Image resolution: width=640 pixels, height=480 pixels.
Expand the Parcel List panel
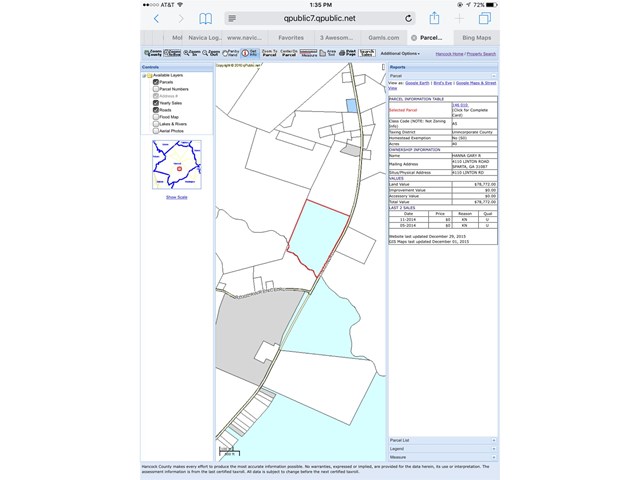[443, 440]
